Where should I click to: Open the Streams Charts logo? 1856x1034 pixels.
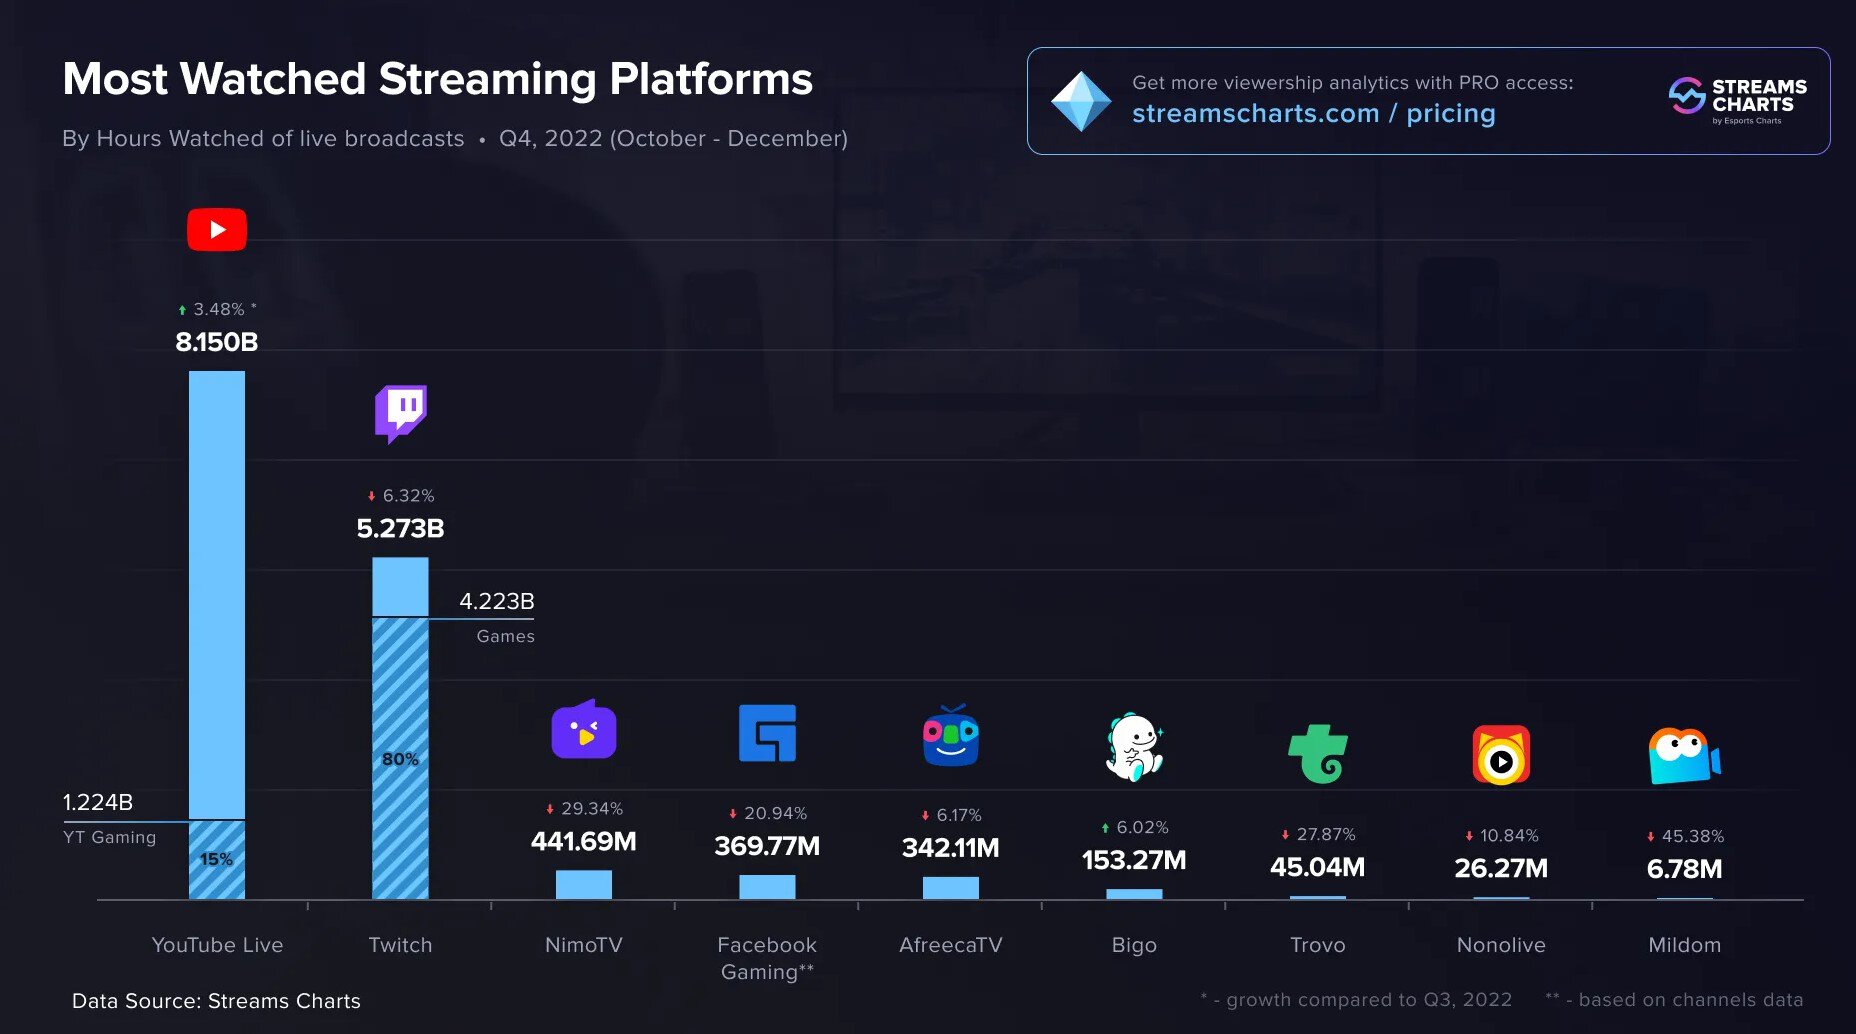click(x=1738, y=100)
